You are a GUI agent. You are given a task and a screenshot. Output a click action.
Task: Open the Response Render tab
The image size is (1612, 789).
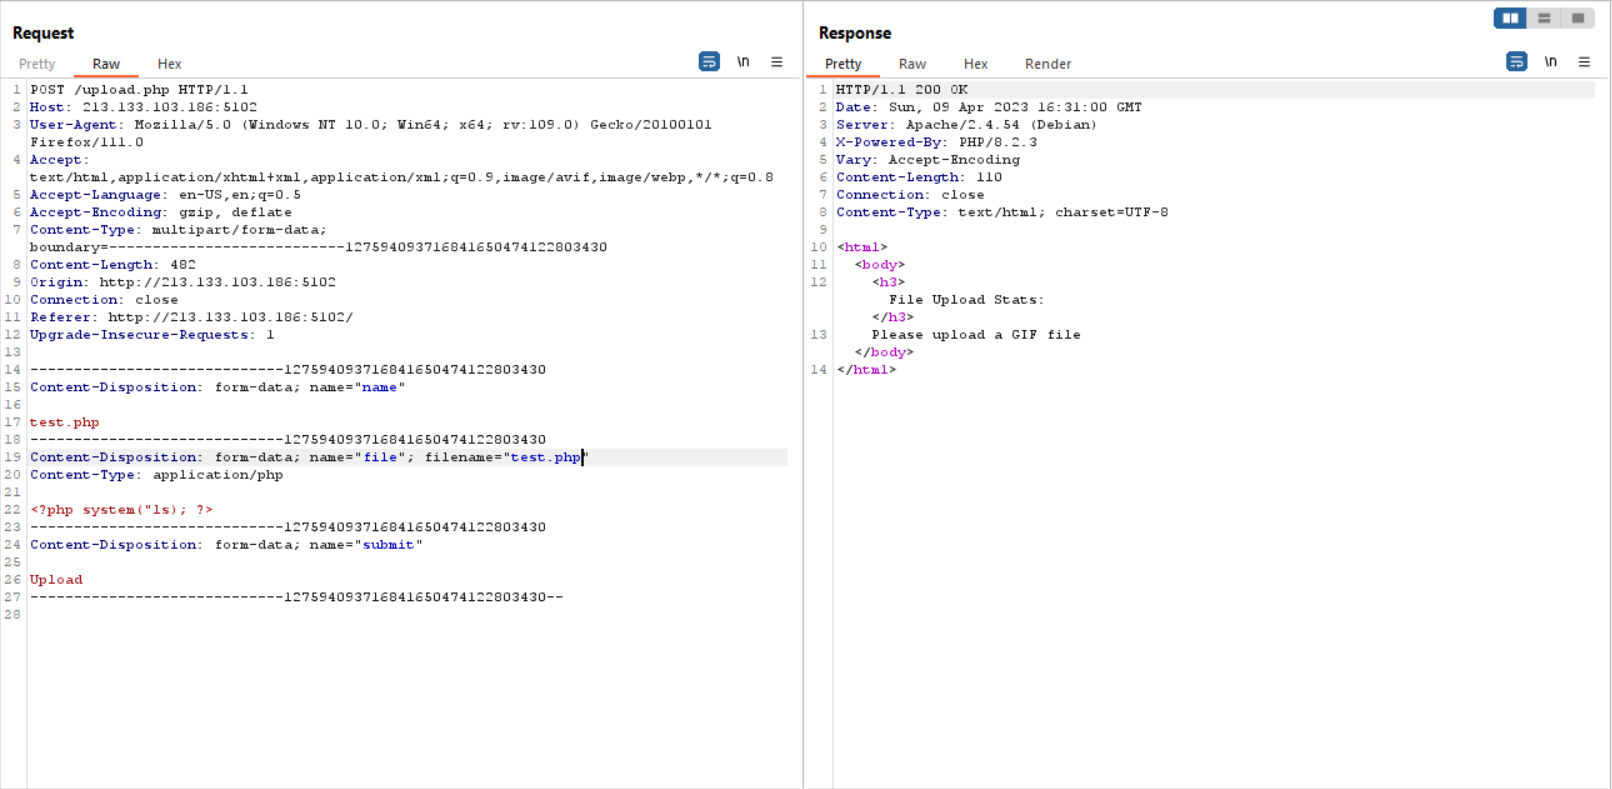point(1048,64)
